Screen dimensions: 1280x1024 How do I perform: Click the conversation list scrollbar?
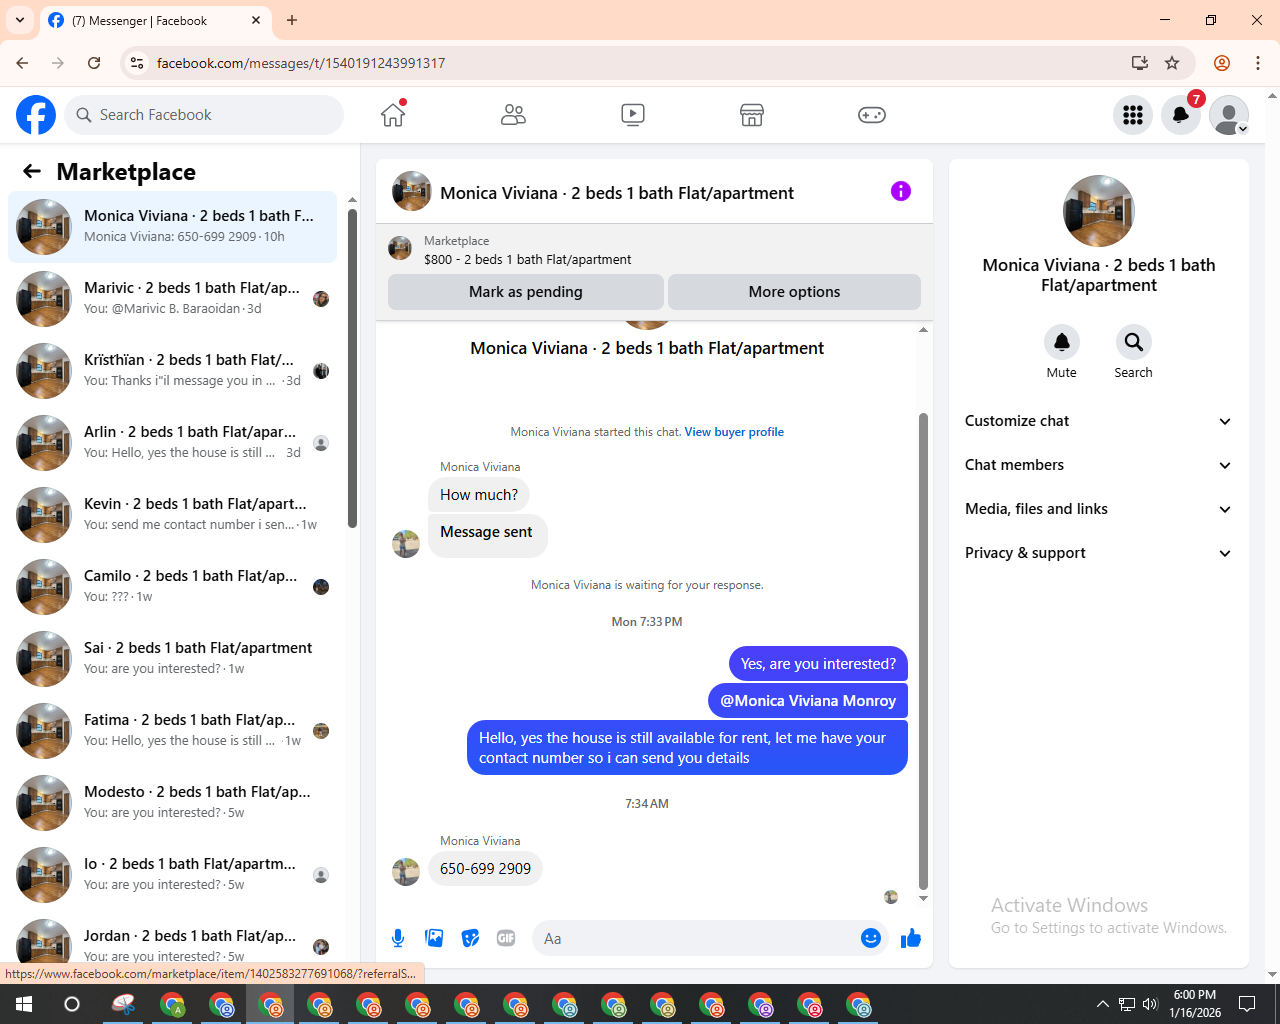click(352, 368)
